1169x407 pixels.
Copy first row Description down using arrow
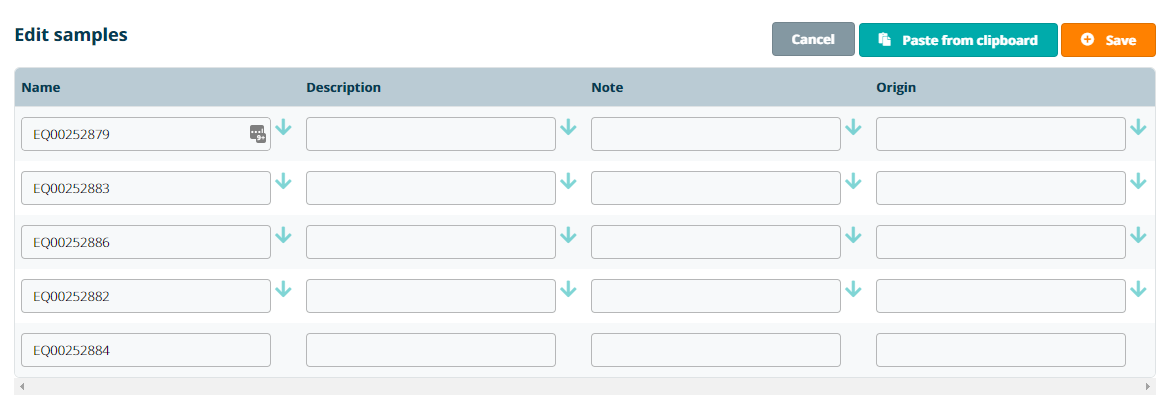coord(568,127)
